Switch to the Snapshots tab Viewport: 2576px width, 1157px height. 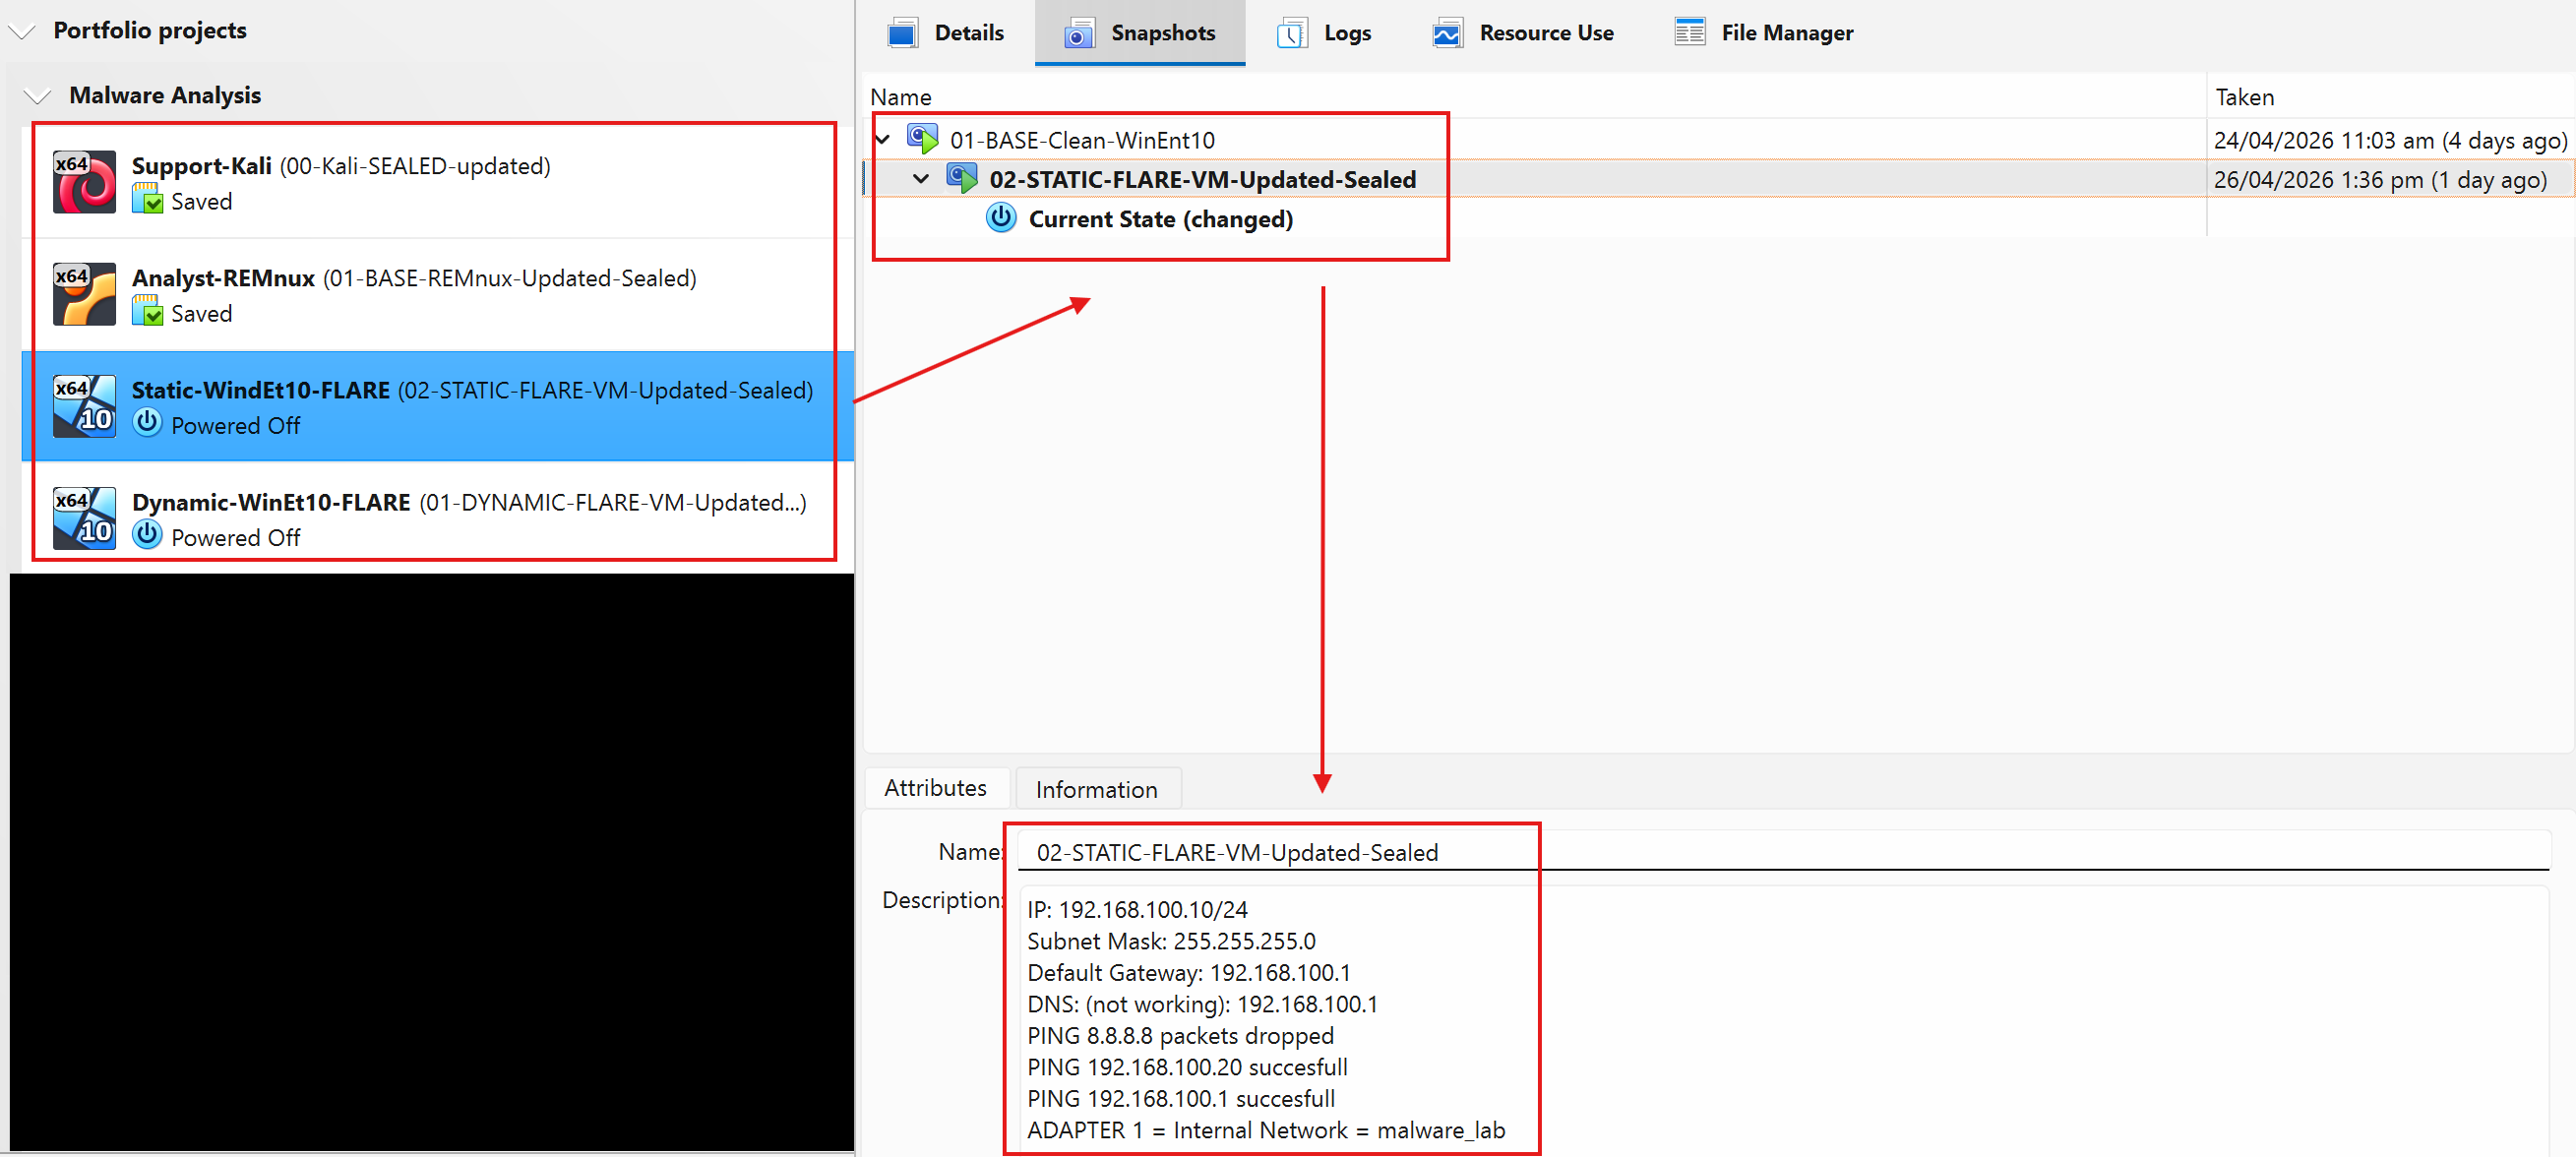point(1140,33)
